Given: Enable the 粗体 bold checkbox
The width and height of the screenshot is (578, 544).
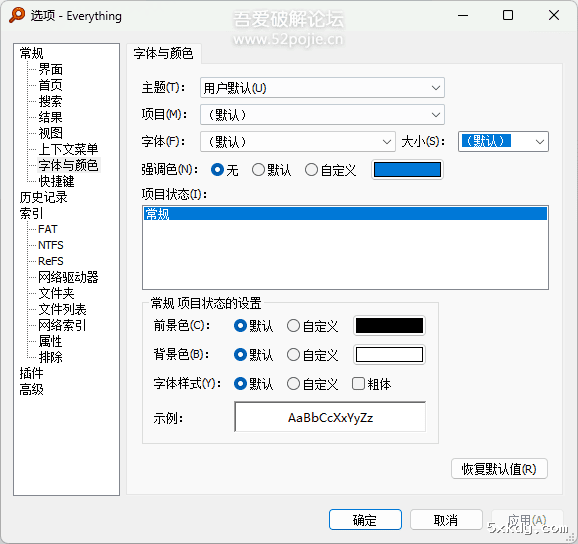Looking at the screenshot, I should (358, 384).
